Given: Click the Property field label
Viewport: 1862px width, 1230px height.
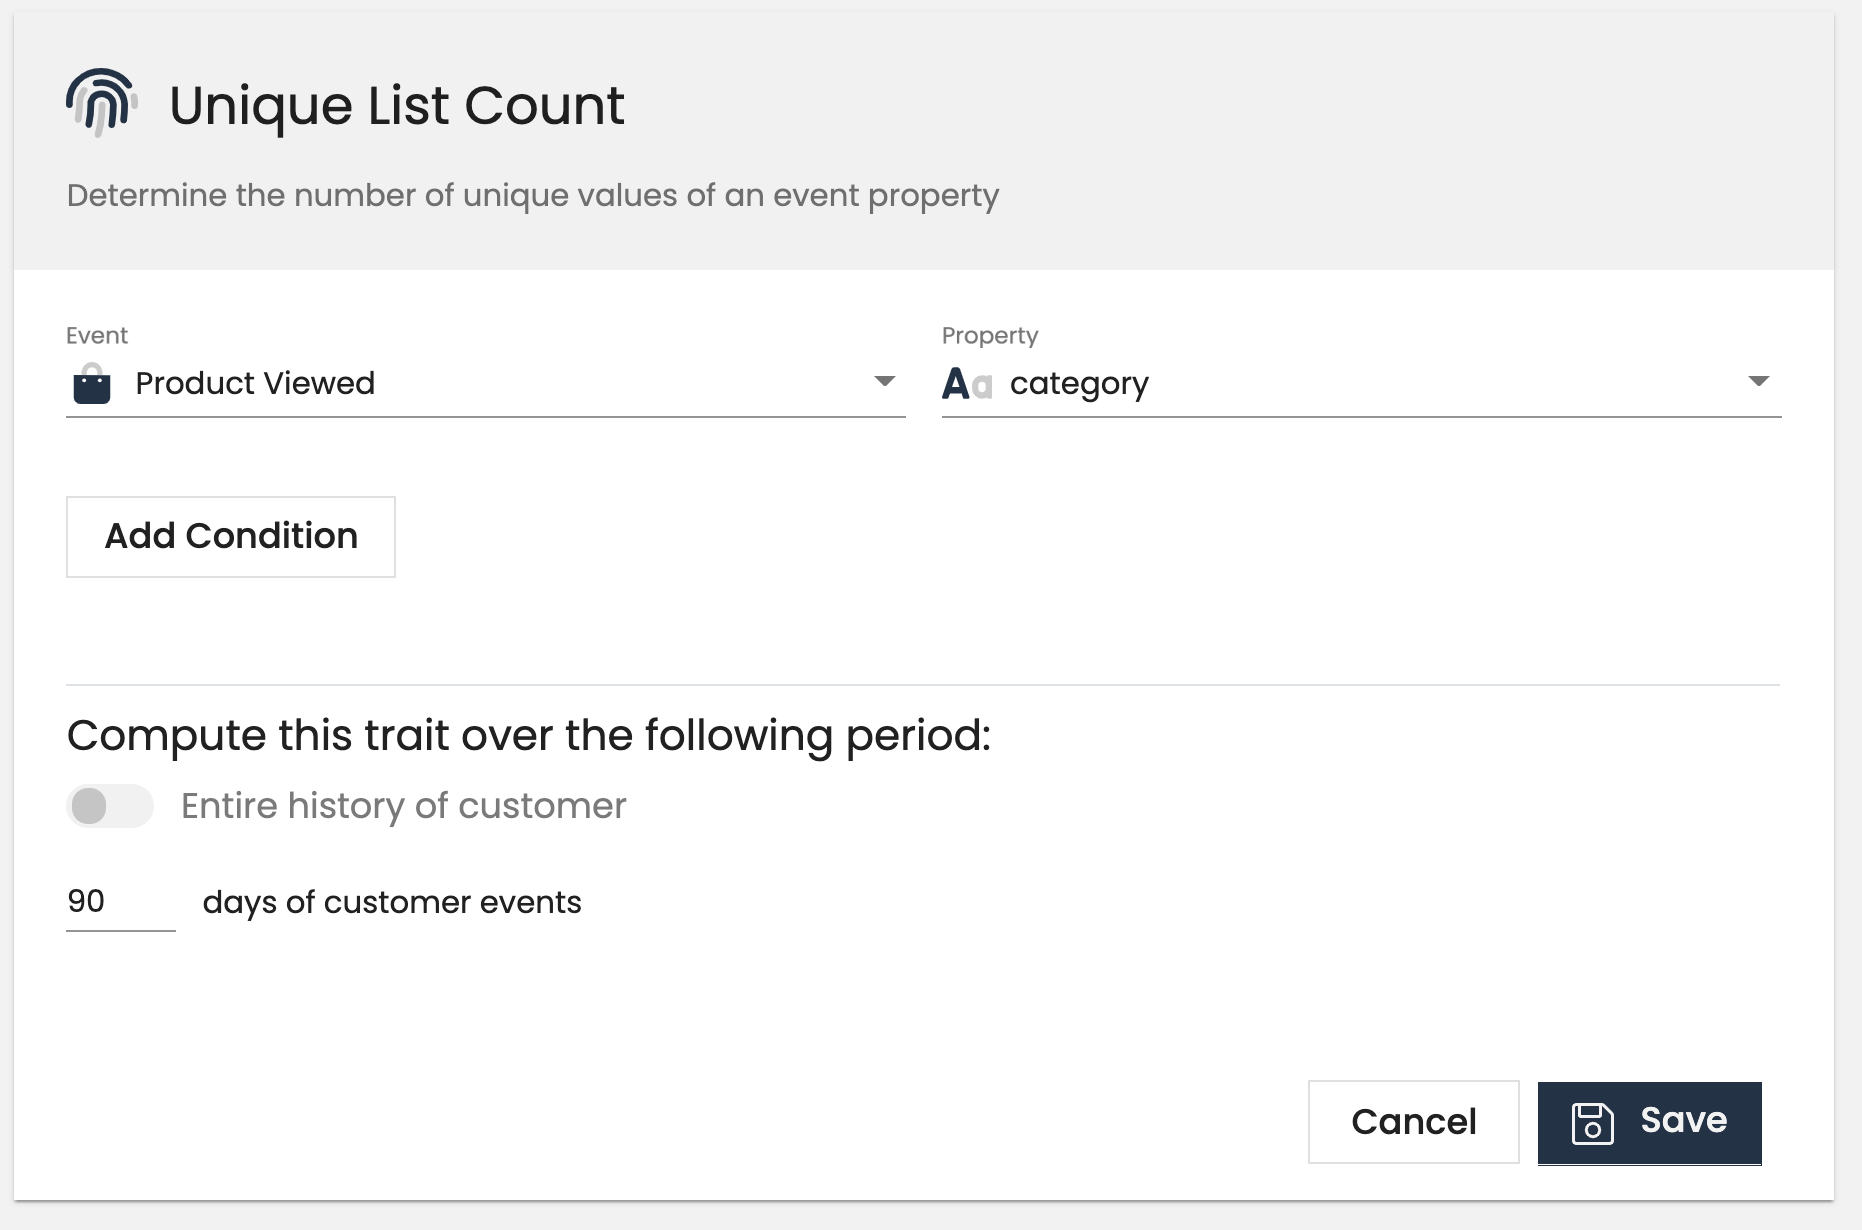Looking at the screenshot, I should [989, 335].
